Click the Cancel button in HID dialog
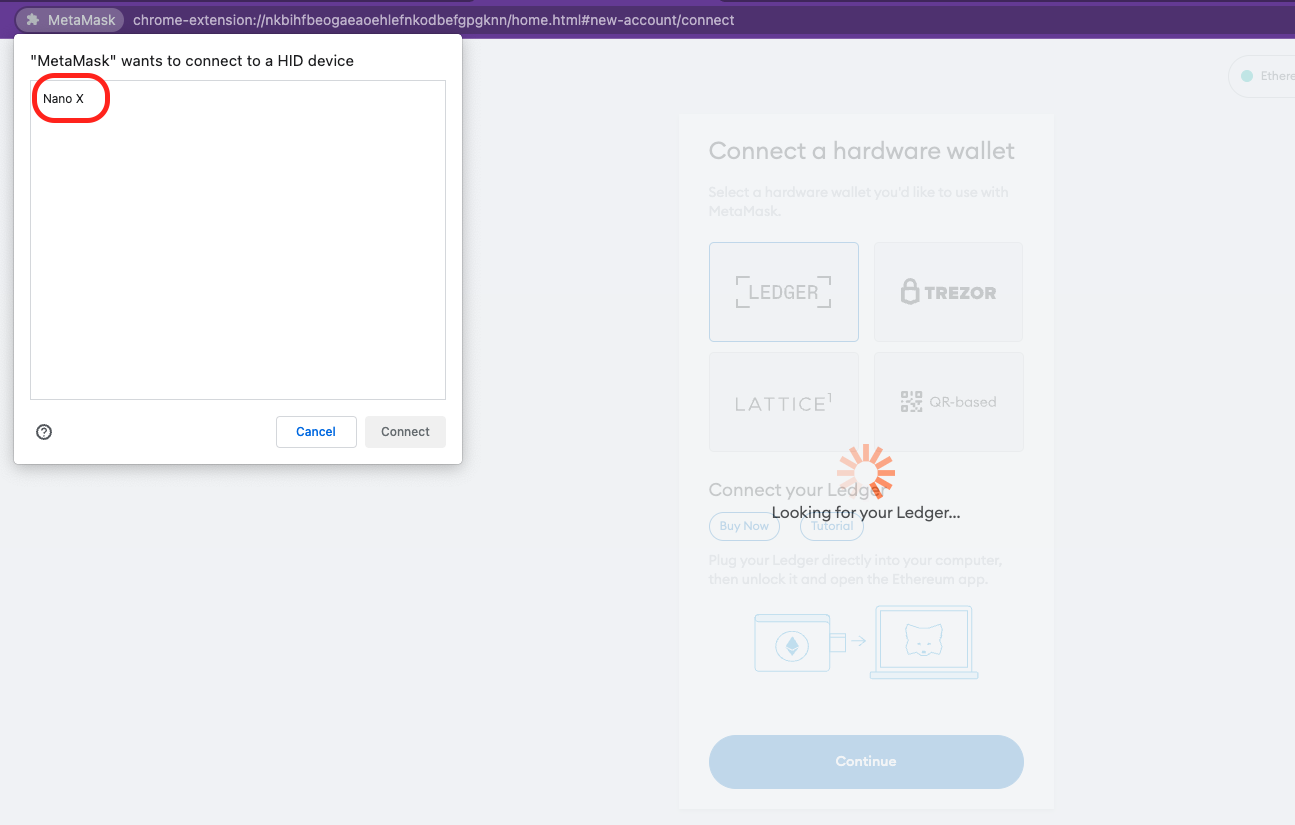 click(x=316, y=432)
